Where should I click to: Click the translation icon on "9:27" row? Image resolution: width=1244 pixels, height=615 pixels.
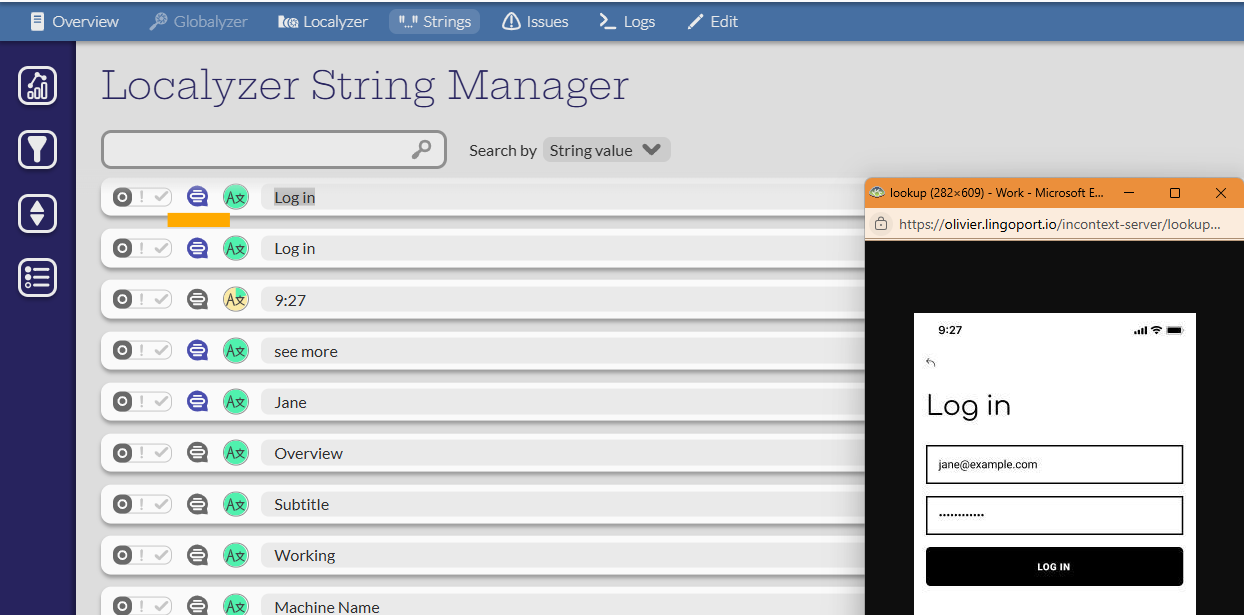click(235, 299)
